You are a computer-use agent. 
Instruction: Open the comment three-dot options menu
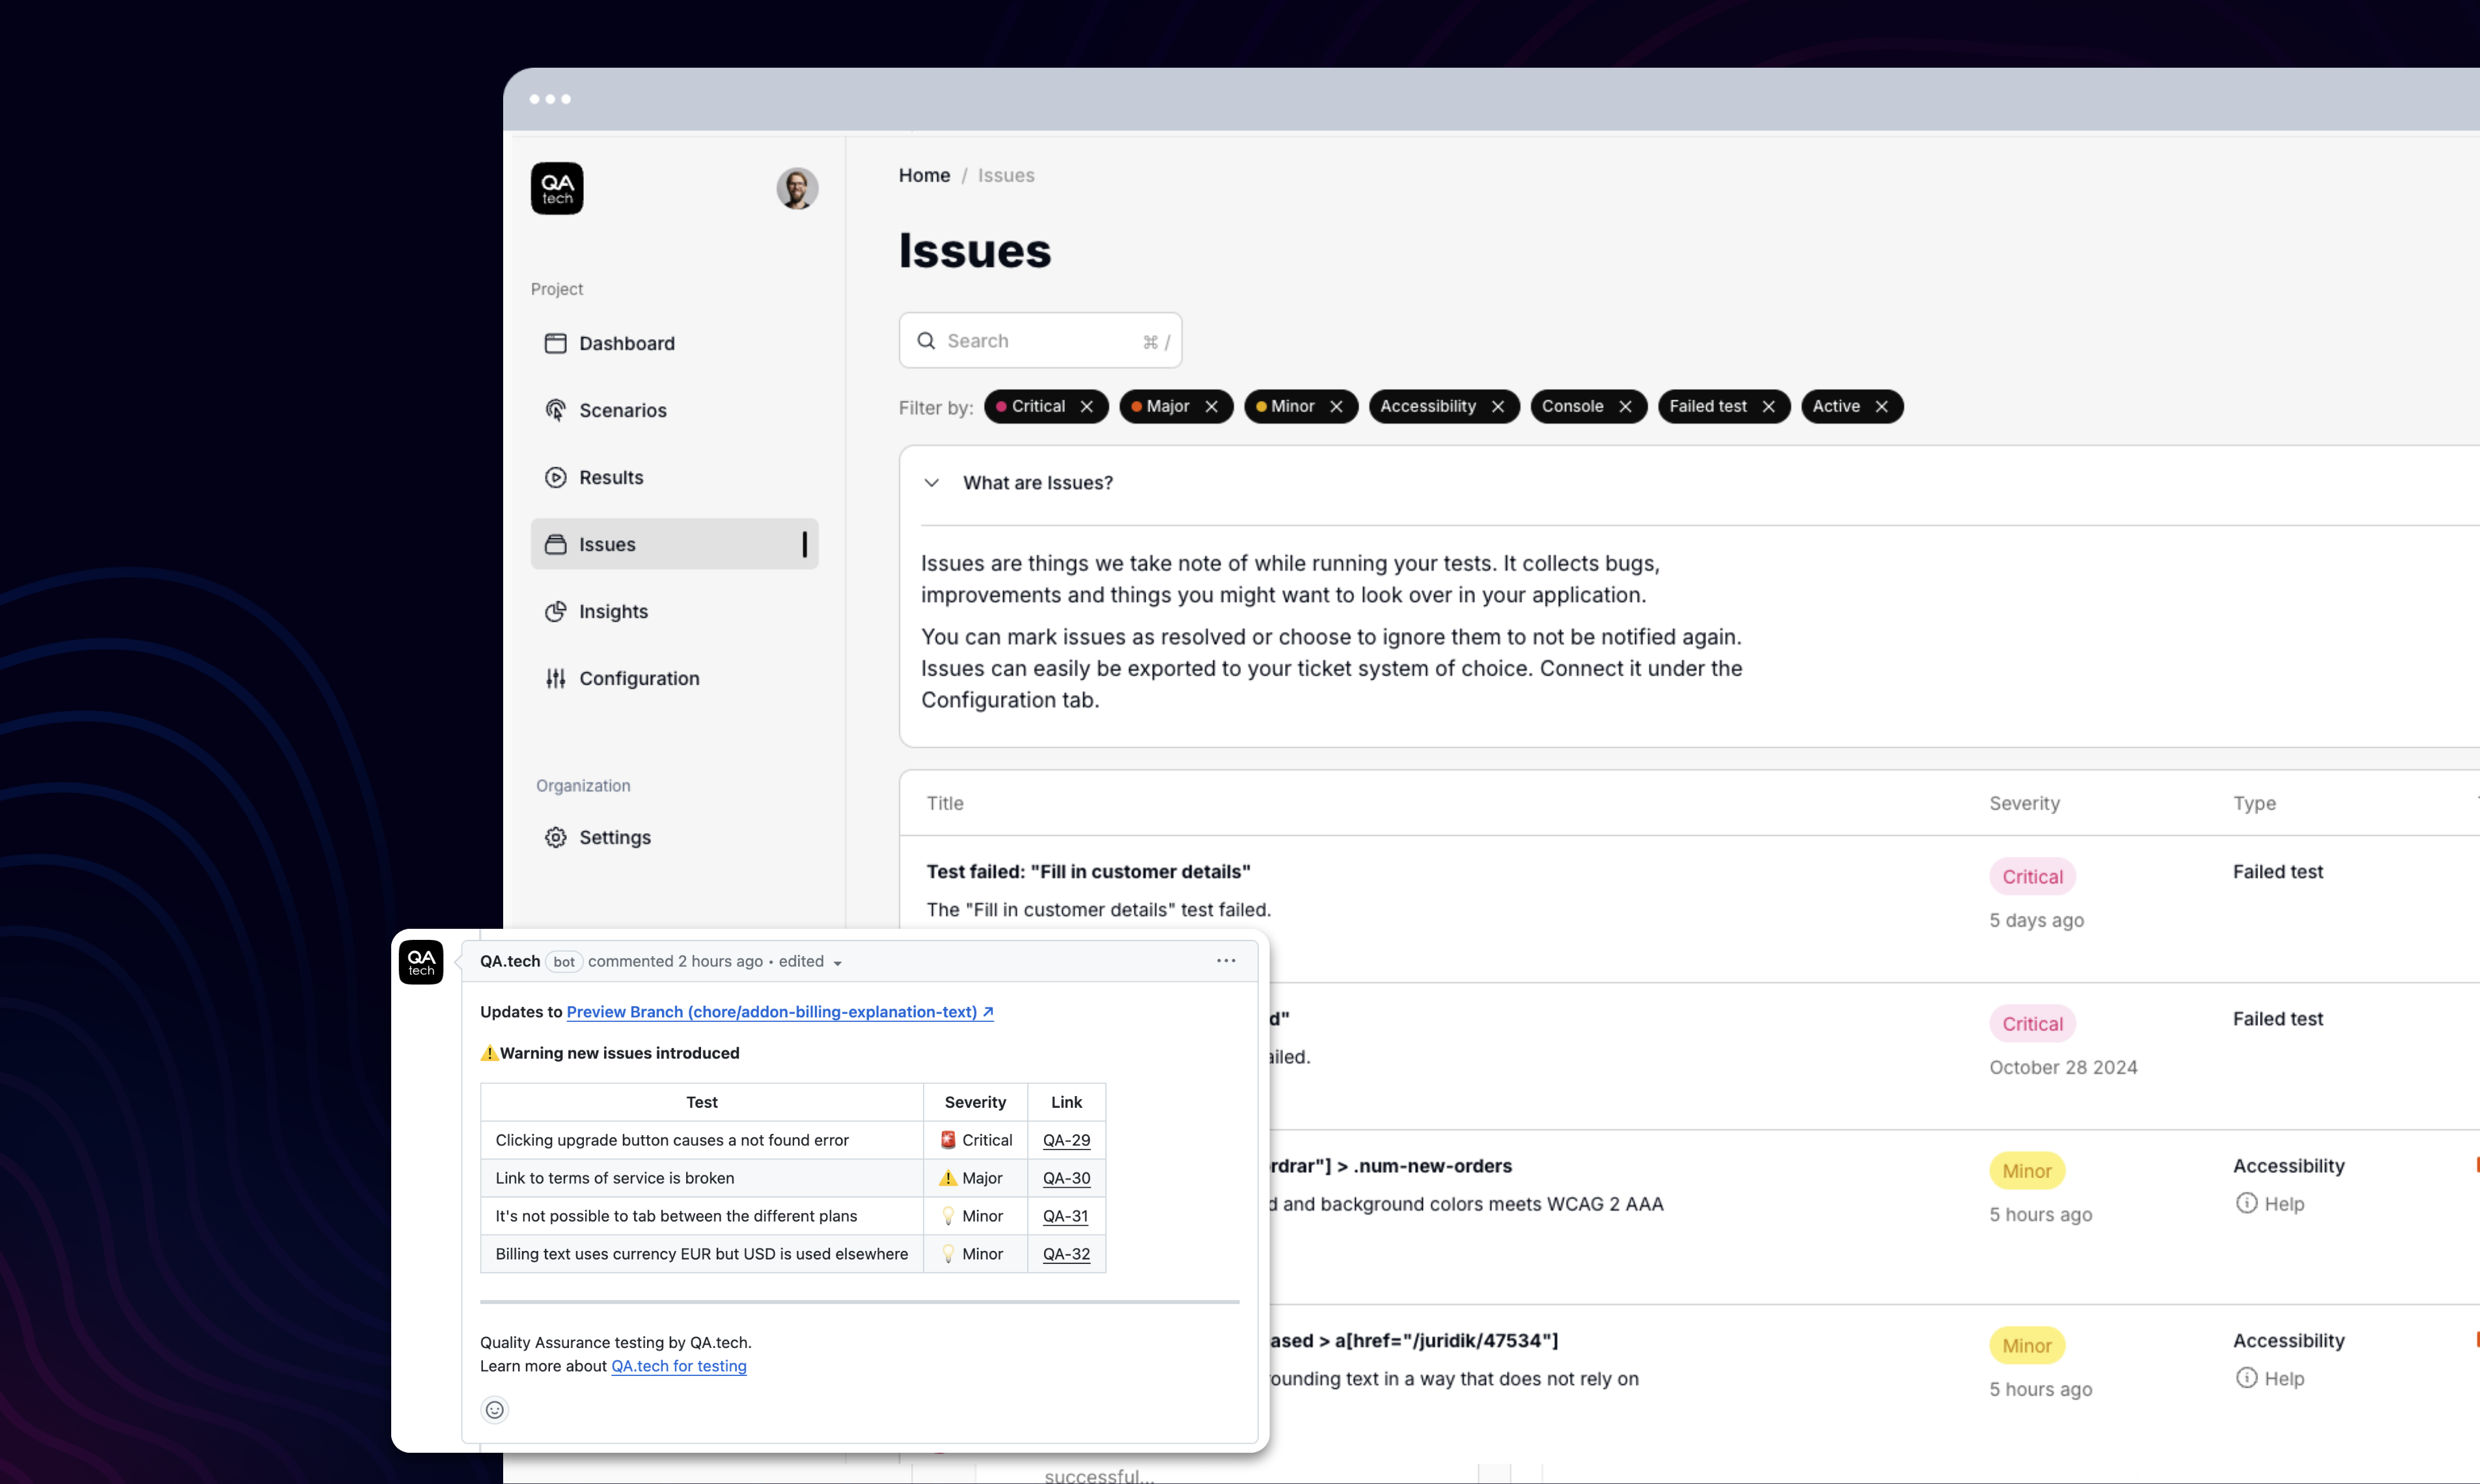point(1226,960)
